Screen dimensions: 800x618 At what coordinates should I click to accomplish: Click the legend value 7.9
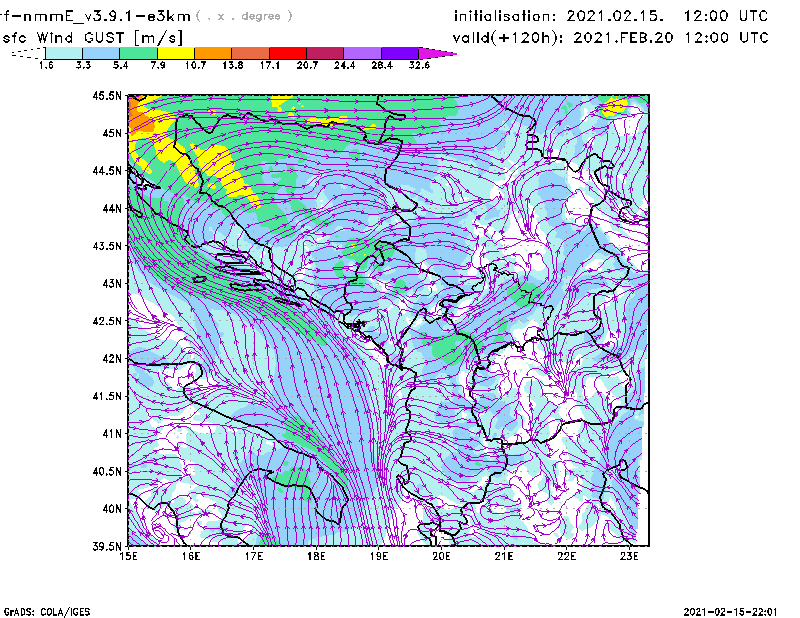pyautogui.click(x=158, y=65)
